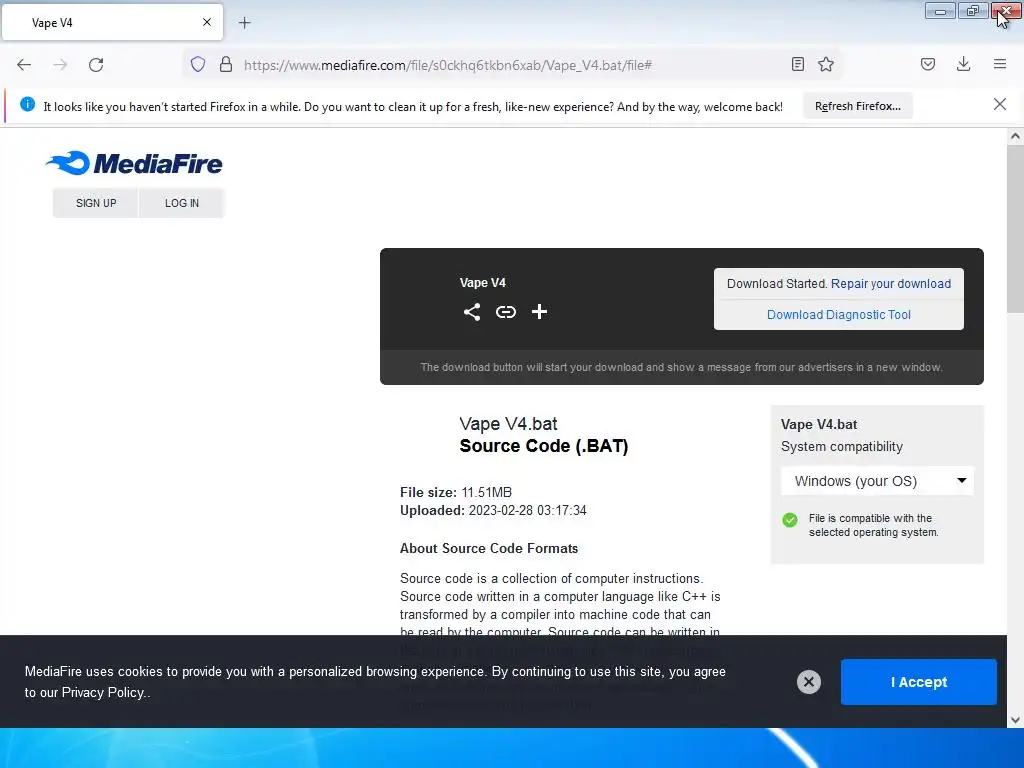Screen dimensions: 1024x768
Task: Expand the Windows (your OS) dropdown
Action: click(x=877, y=481)
